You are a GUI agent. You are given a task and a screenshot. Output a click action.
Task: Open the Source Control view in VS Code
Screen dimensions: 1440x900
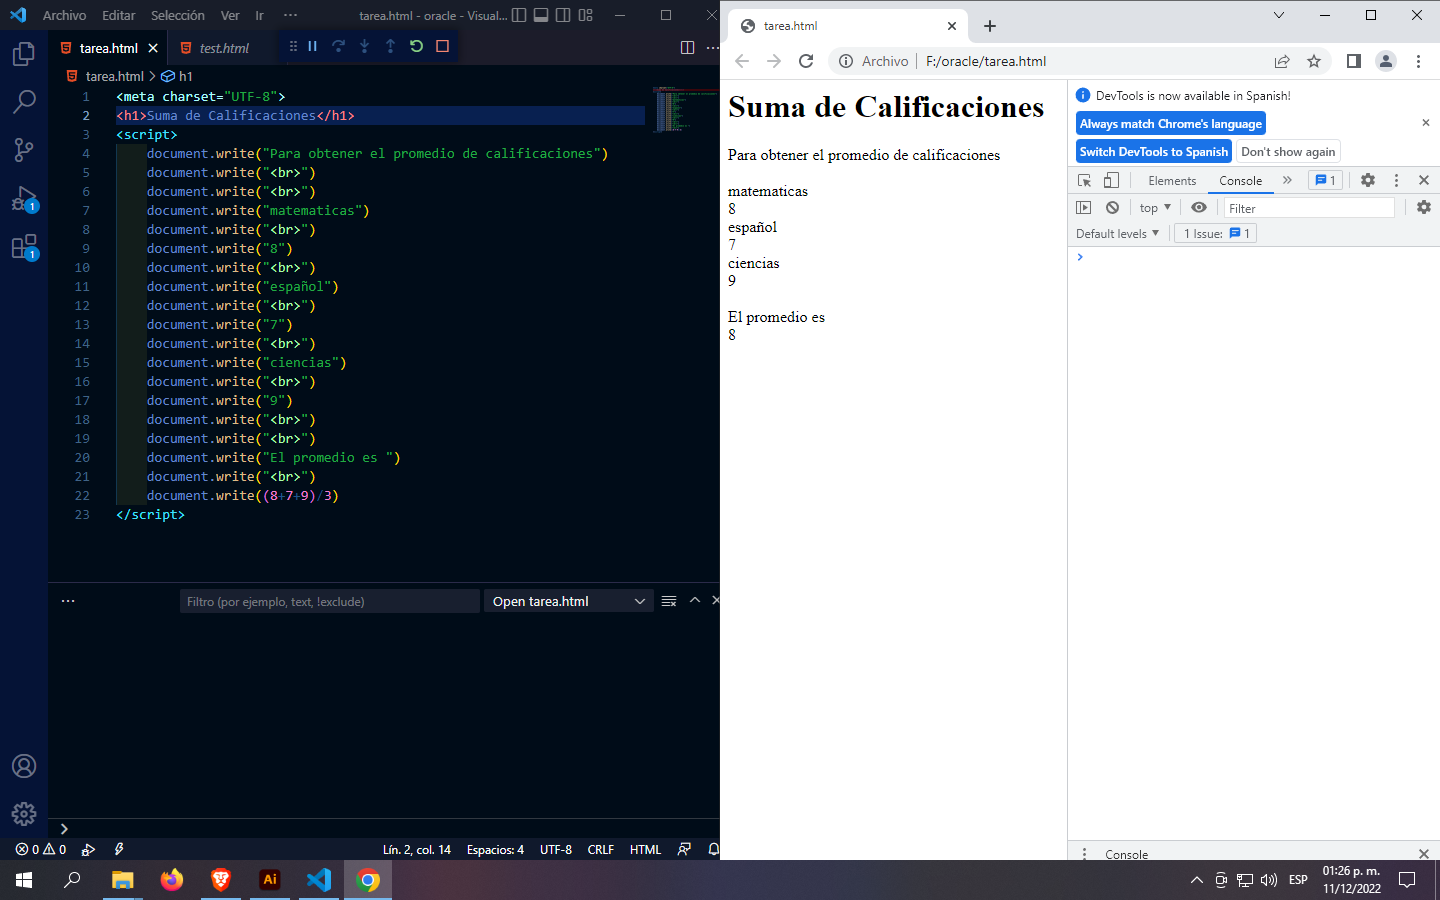[24, 150]
